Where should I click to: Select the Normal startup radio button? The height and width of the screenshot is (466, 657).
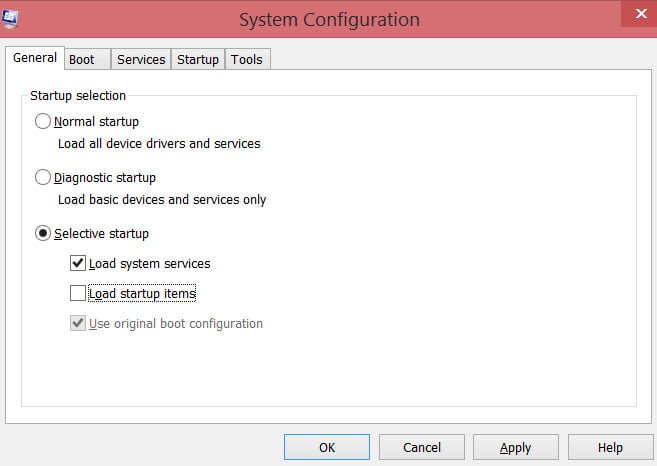point(43,121)
